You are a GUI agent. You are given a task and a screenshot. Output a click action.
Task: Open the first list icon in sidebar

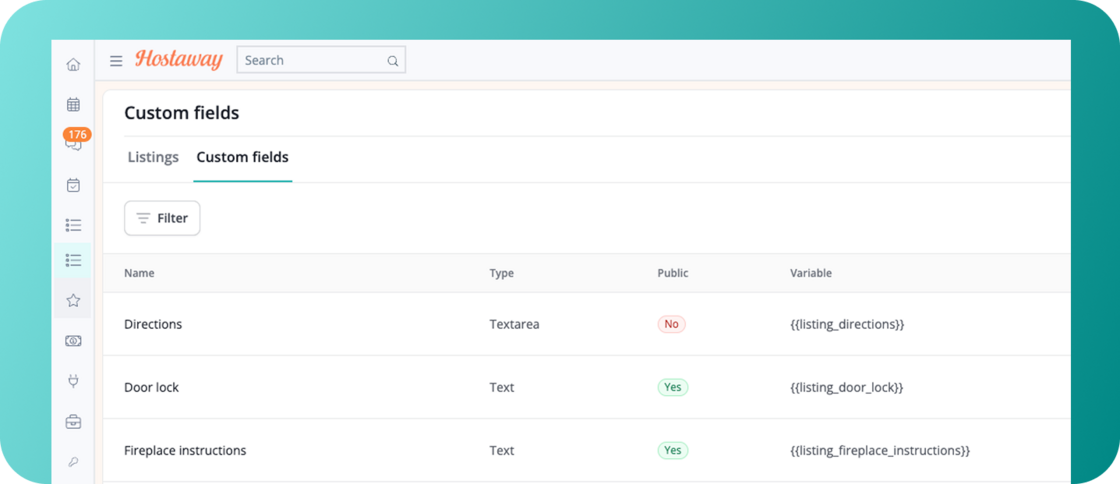coord(73,225)
